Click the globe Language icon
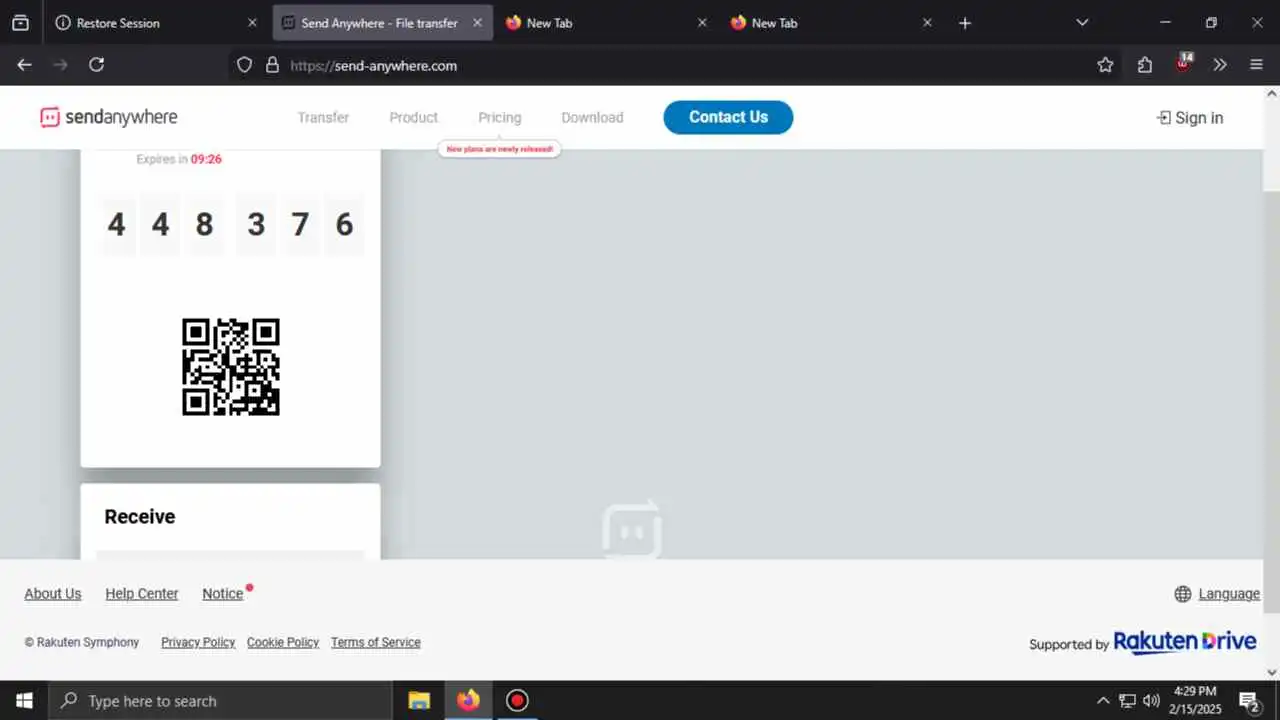The height and width of the screenshot is (720, 1280). click(1183, 594)
